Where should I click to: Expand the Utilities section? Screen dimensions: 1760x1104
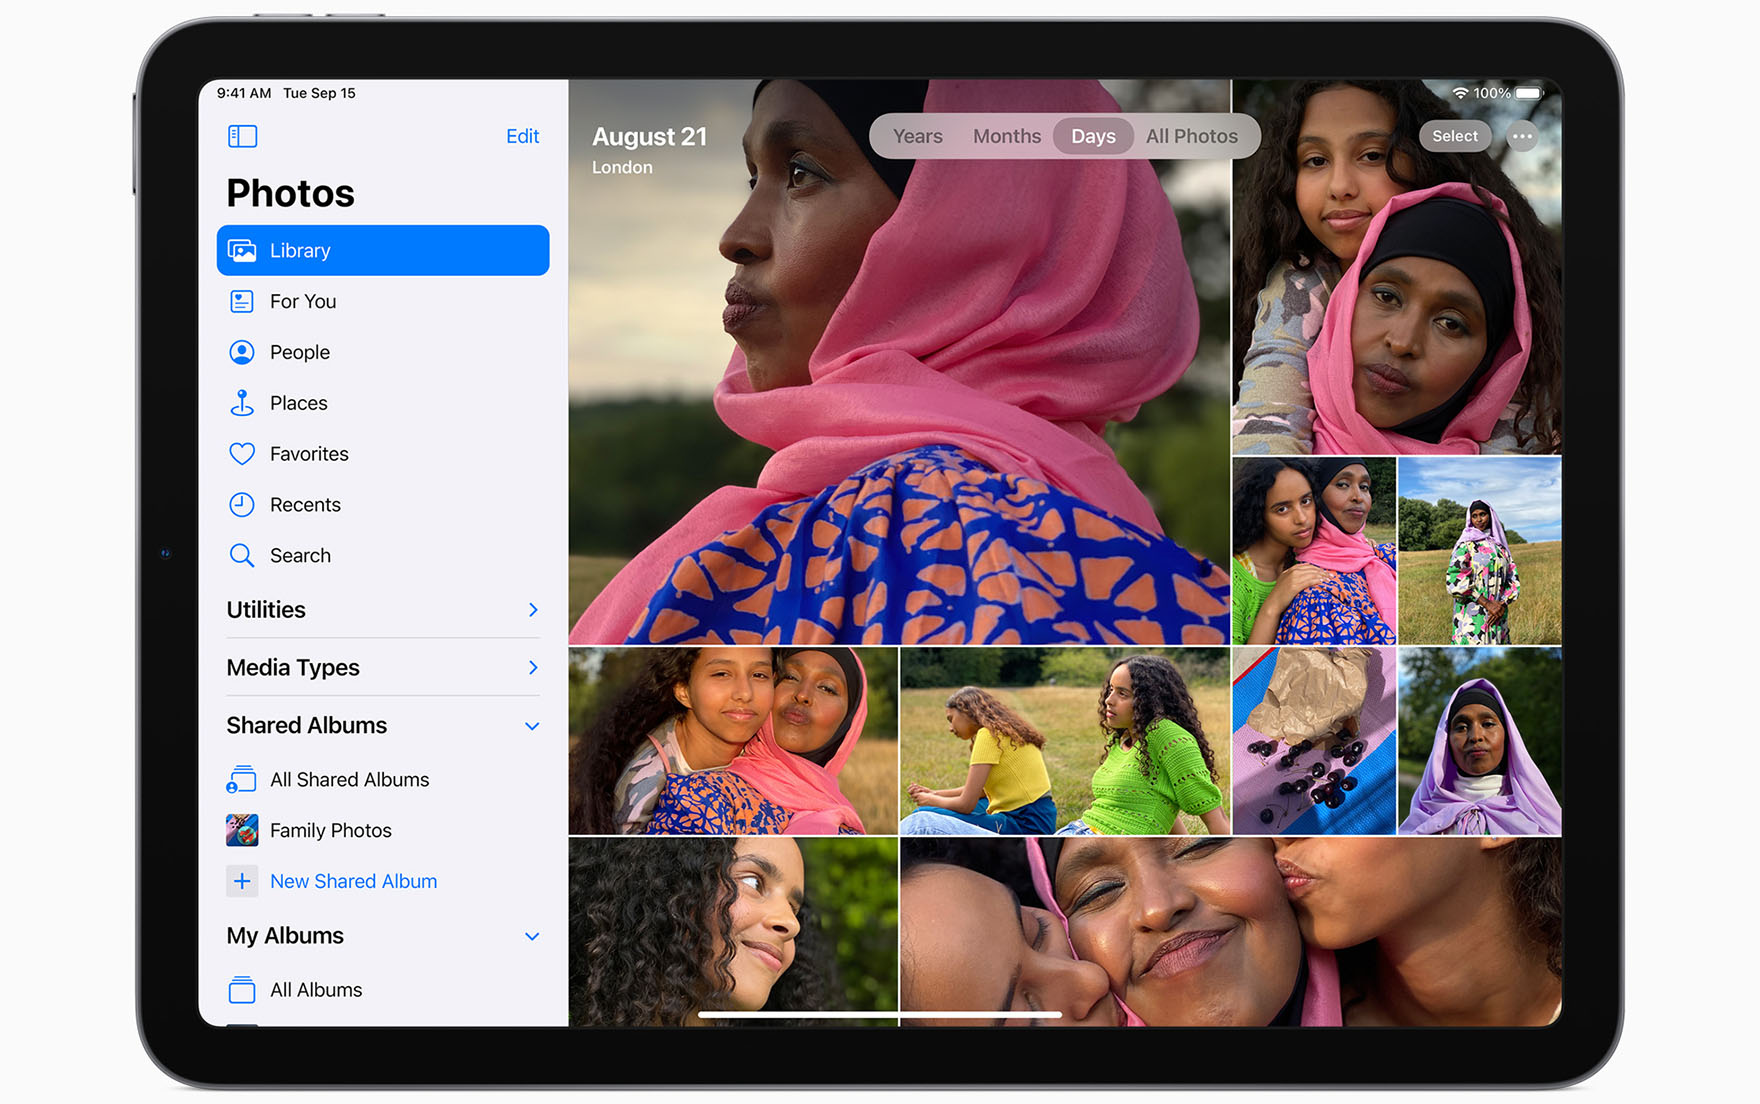pyautogui.click(x=532, y=610)
